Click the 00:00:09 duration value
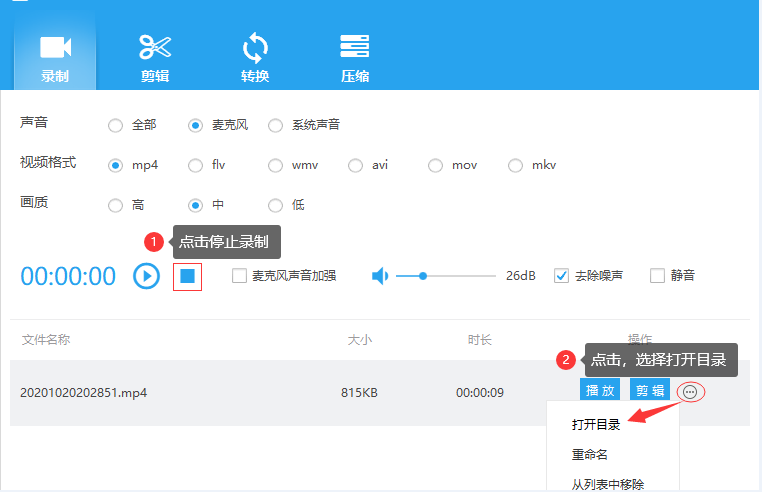 click(x=480, y=393)
